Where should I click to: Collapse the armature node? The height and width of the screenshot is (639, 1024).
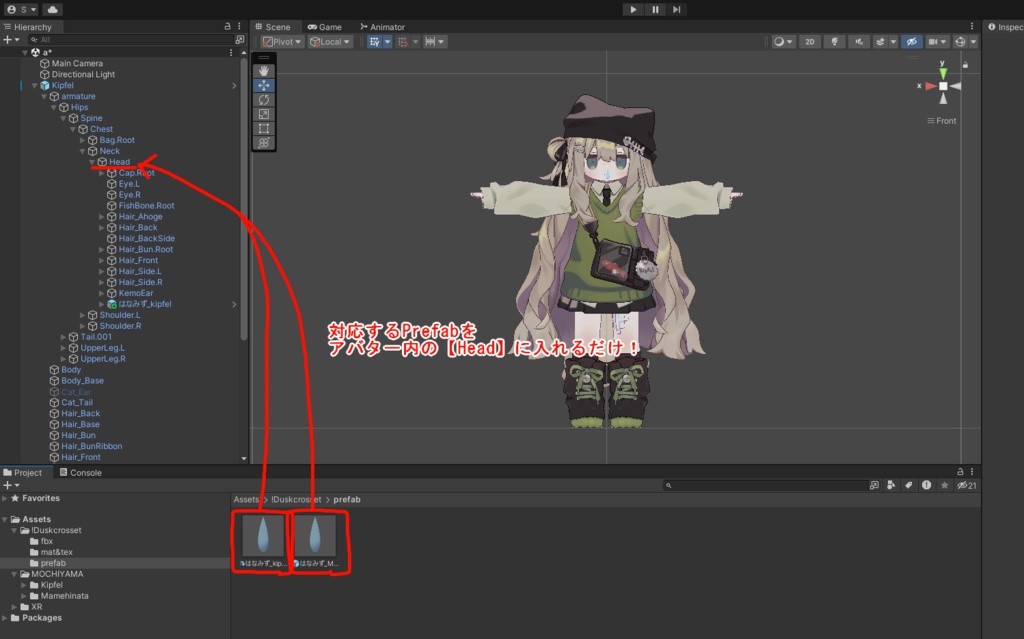[x=44, y=97]
